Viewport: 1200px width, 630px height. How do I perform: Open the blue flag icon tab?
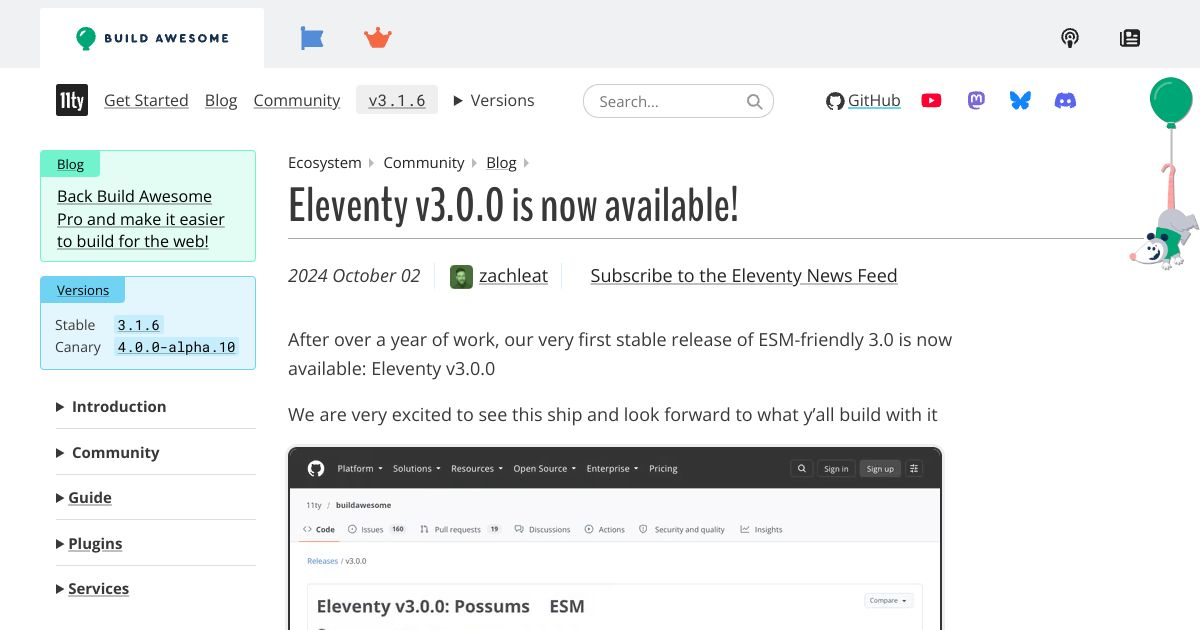coord(312,38)
